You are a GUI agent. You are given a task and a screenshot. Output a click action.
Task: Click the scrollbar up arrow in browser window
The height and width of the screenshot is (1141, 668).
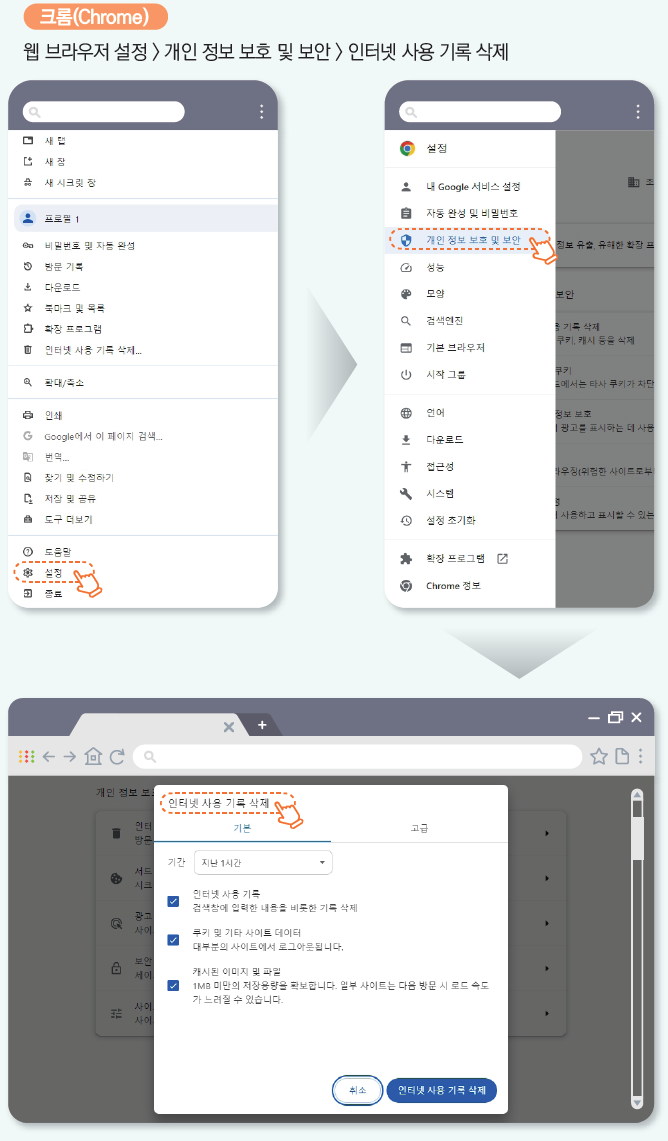pos(637,796)
